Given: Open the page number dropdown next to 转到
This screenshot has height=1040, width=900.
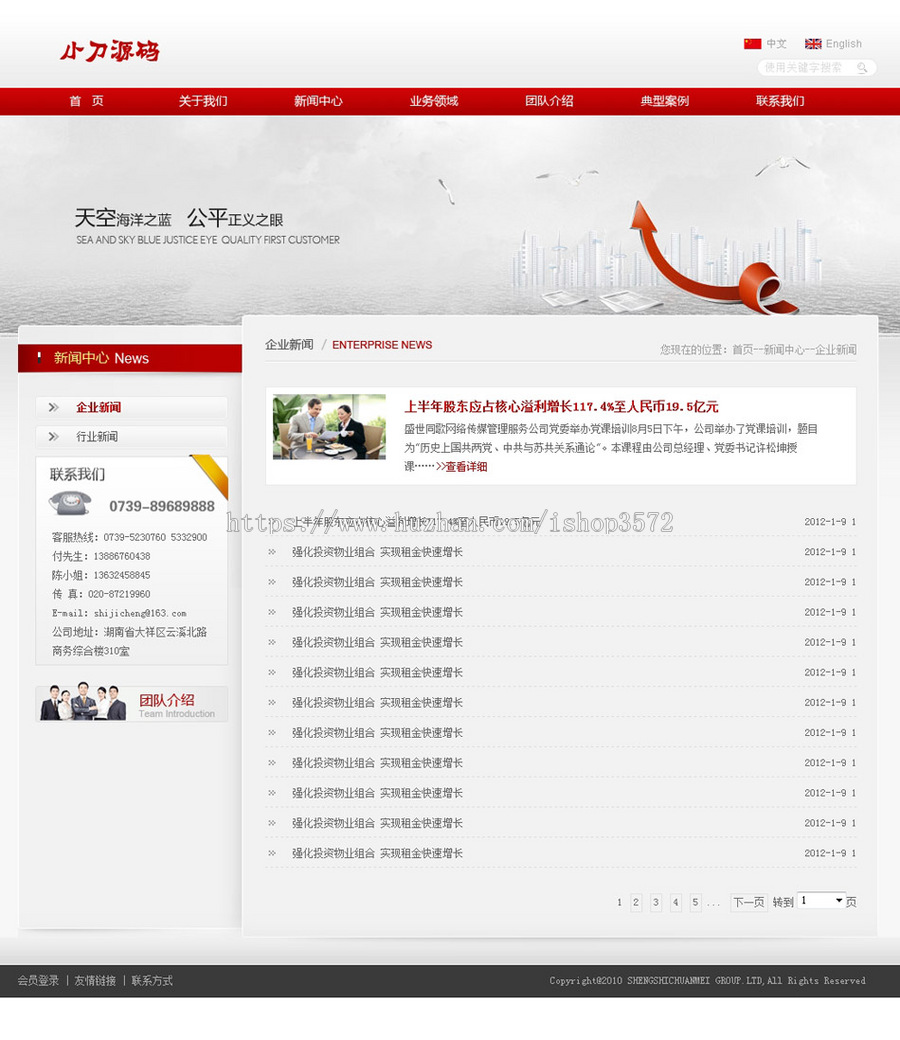Looking at the screenshot, I should click(x=820, y=899).
